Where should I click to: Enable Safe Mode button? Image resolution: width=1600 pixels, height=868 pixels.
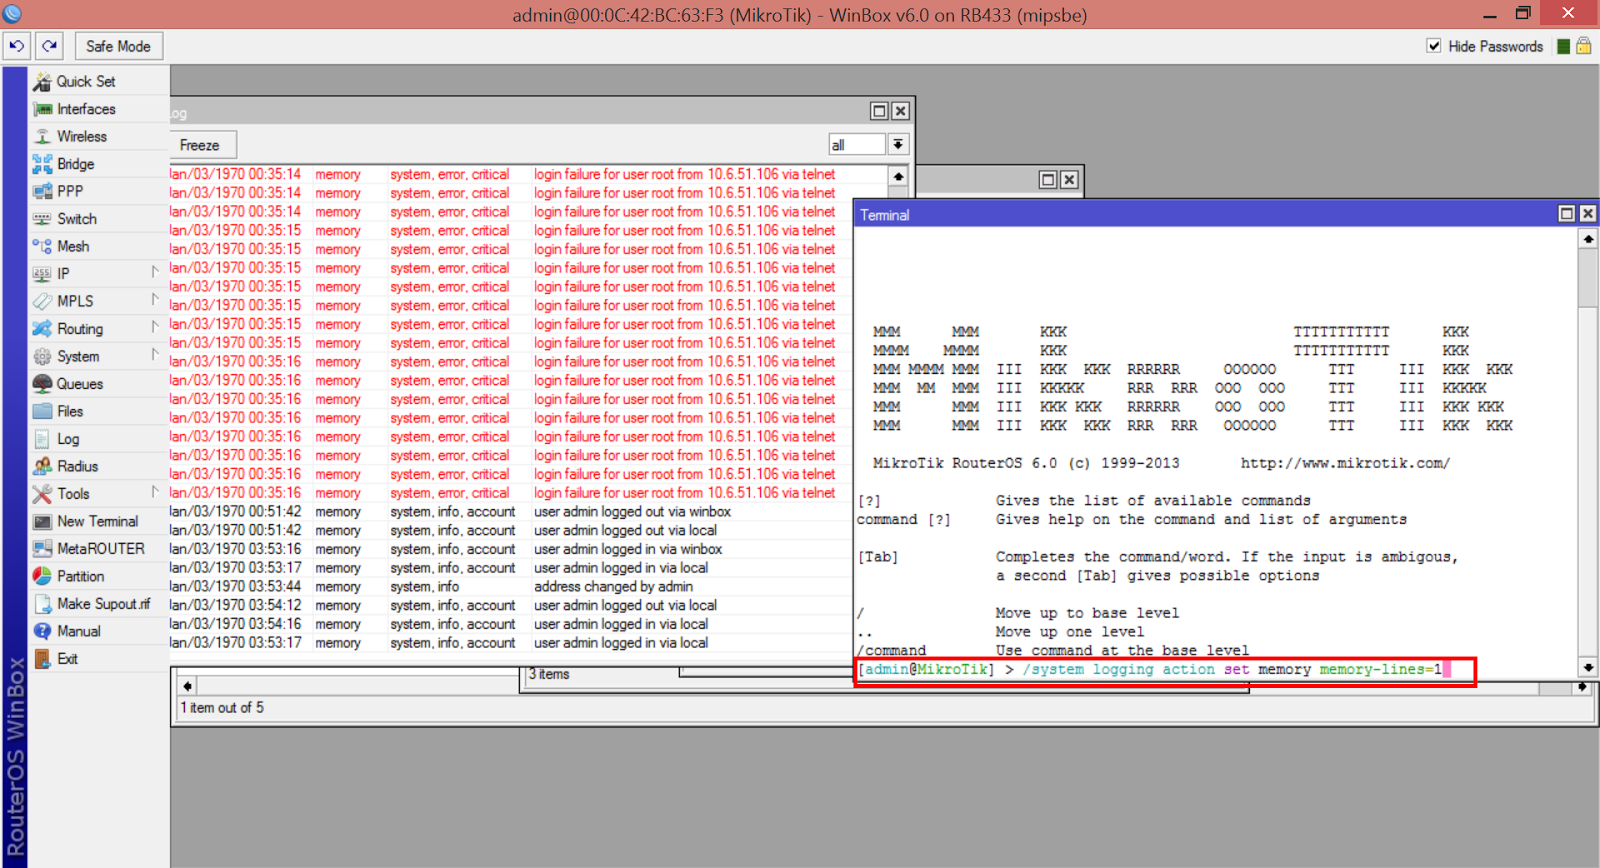click(118, 46)
